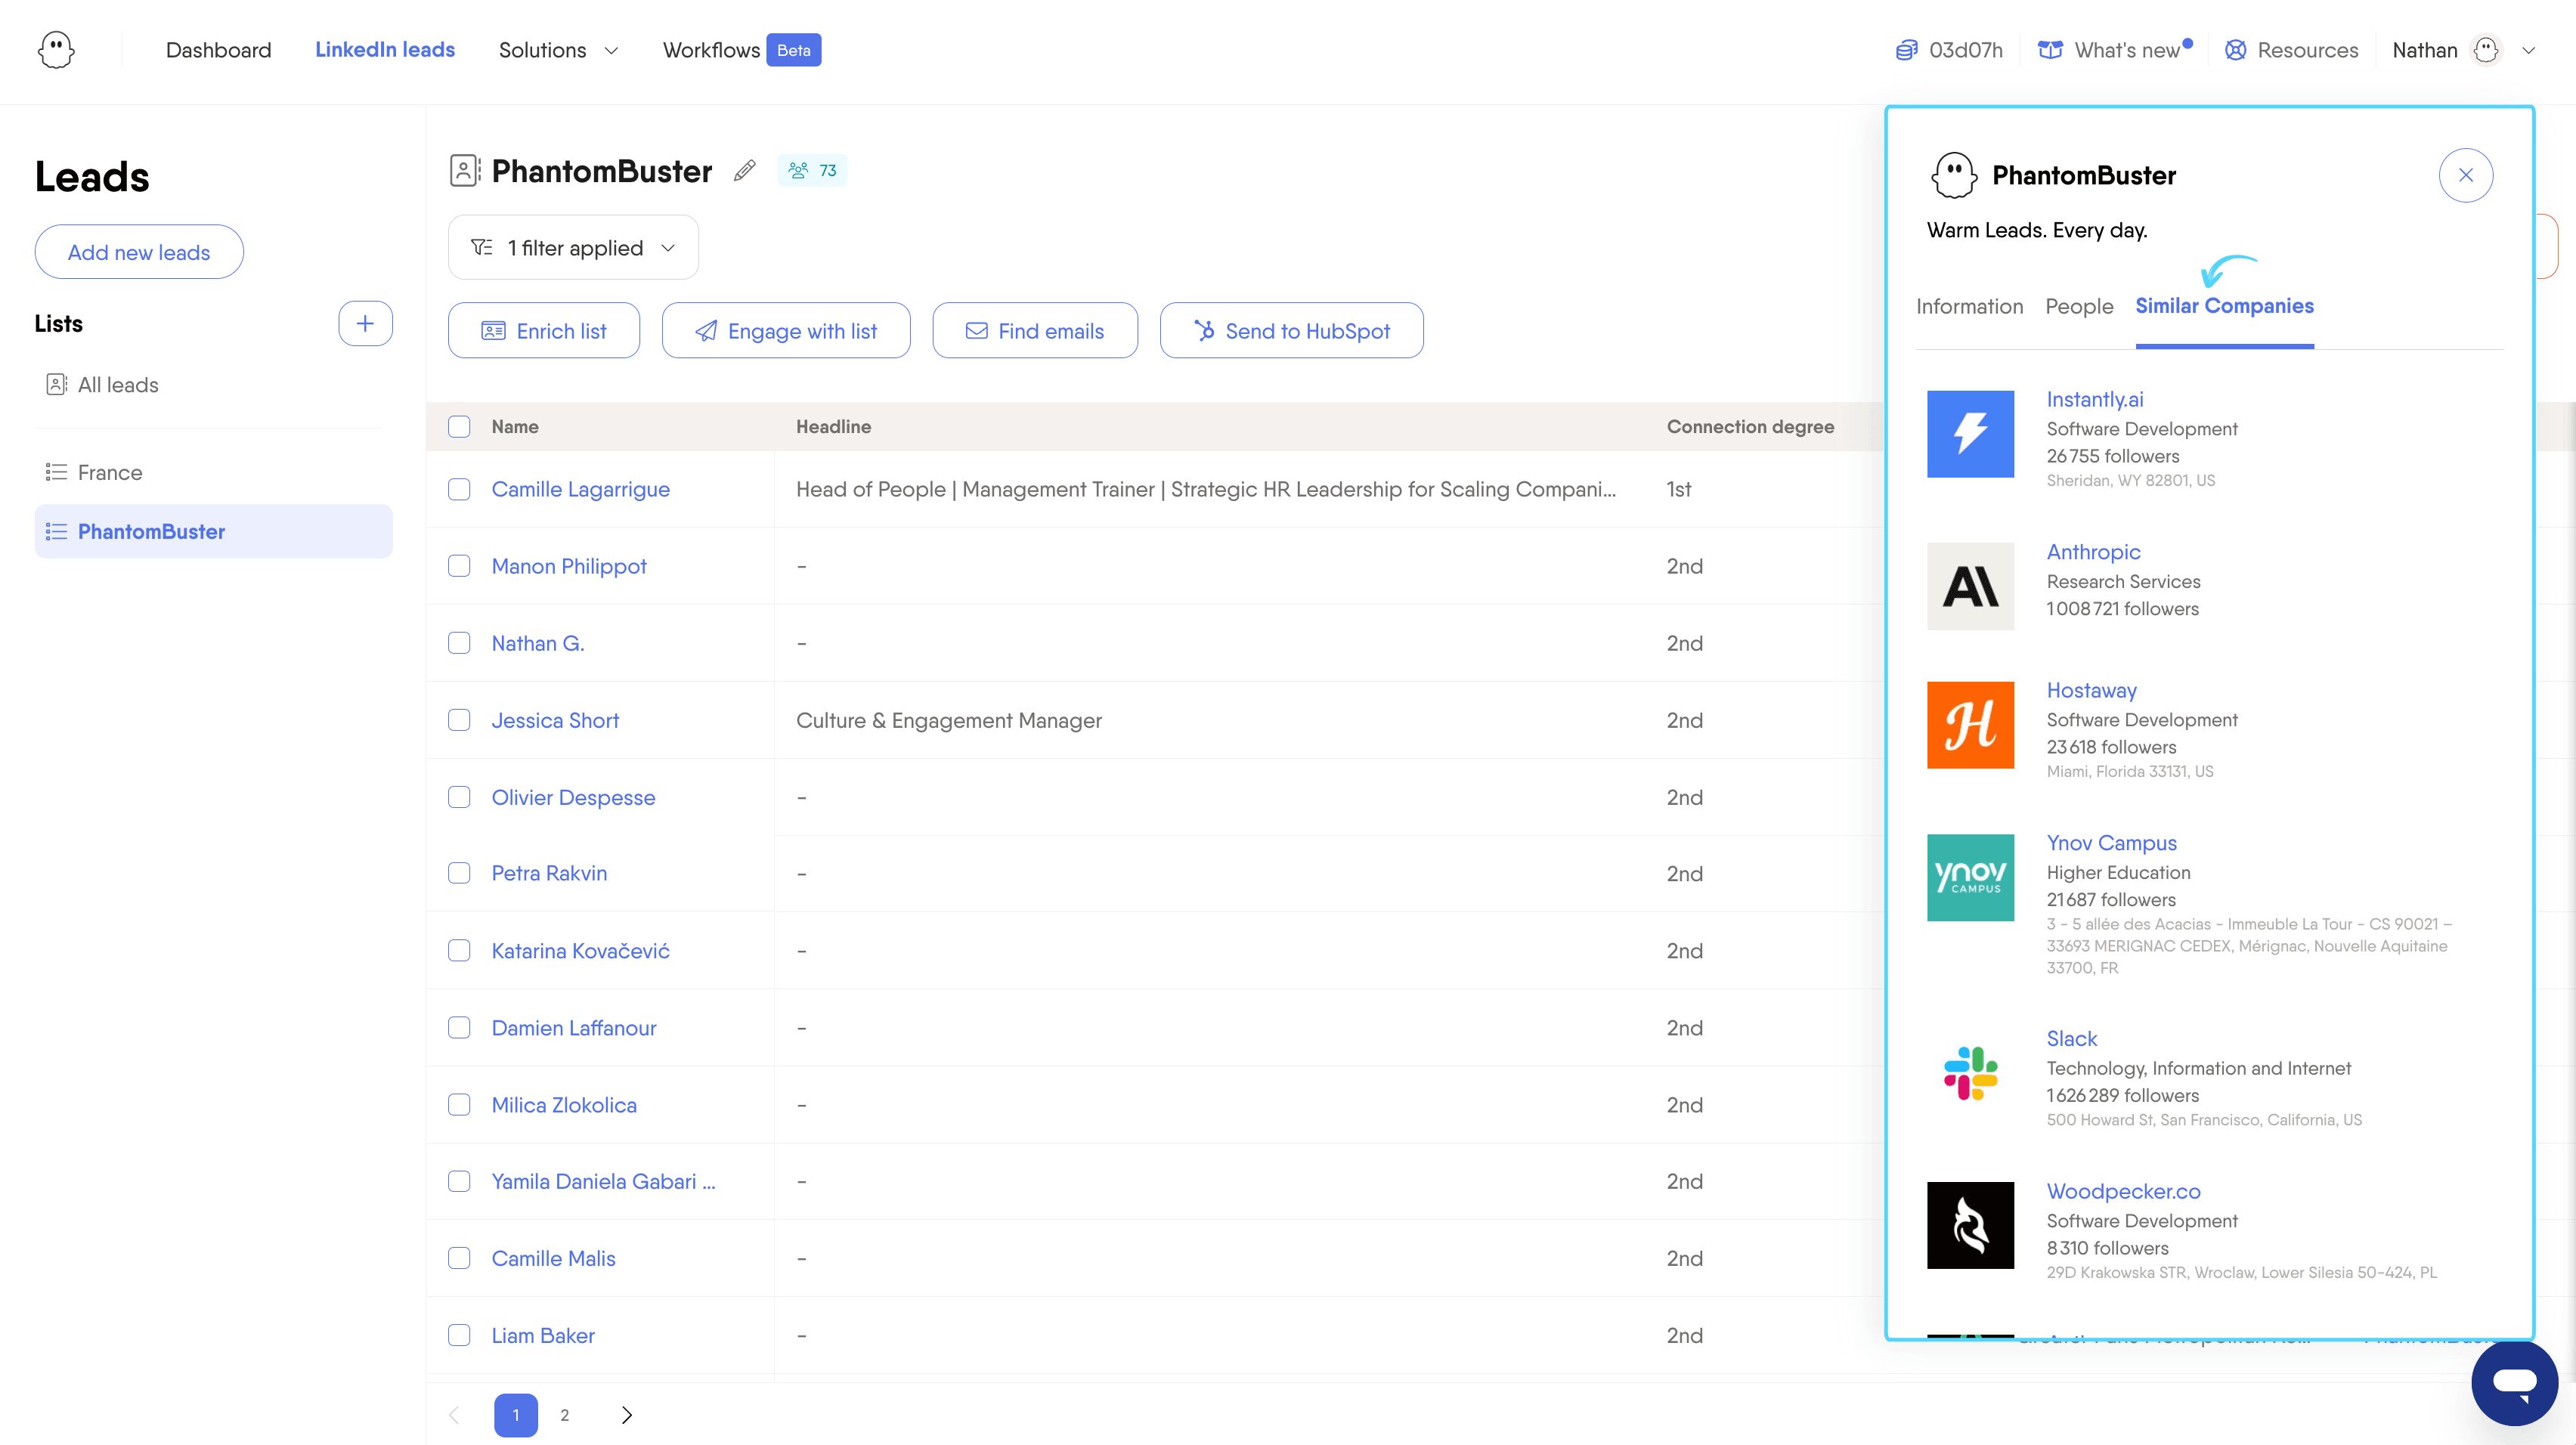Open the Dashboard tab
Screen dimensions: 2576x1445
(x=218, y=50)
